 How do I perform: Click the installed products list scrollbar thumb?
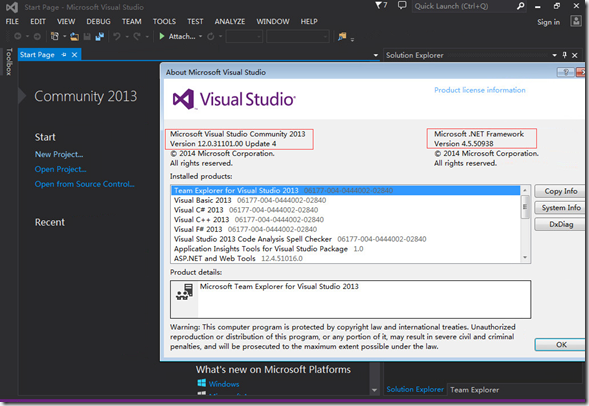click(x=525, y=207)
